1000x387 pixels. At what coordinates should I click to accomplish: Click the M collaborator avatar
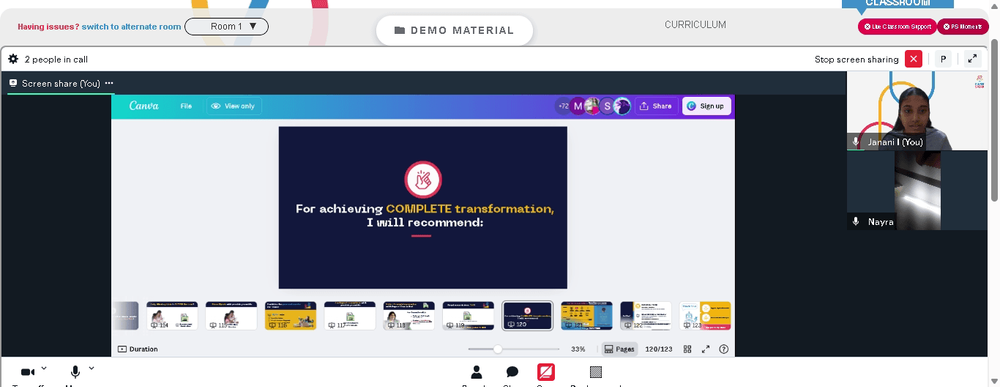pyautogui.click(x=578, y=106)
